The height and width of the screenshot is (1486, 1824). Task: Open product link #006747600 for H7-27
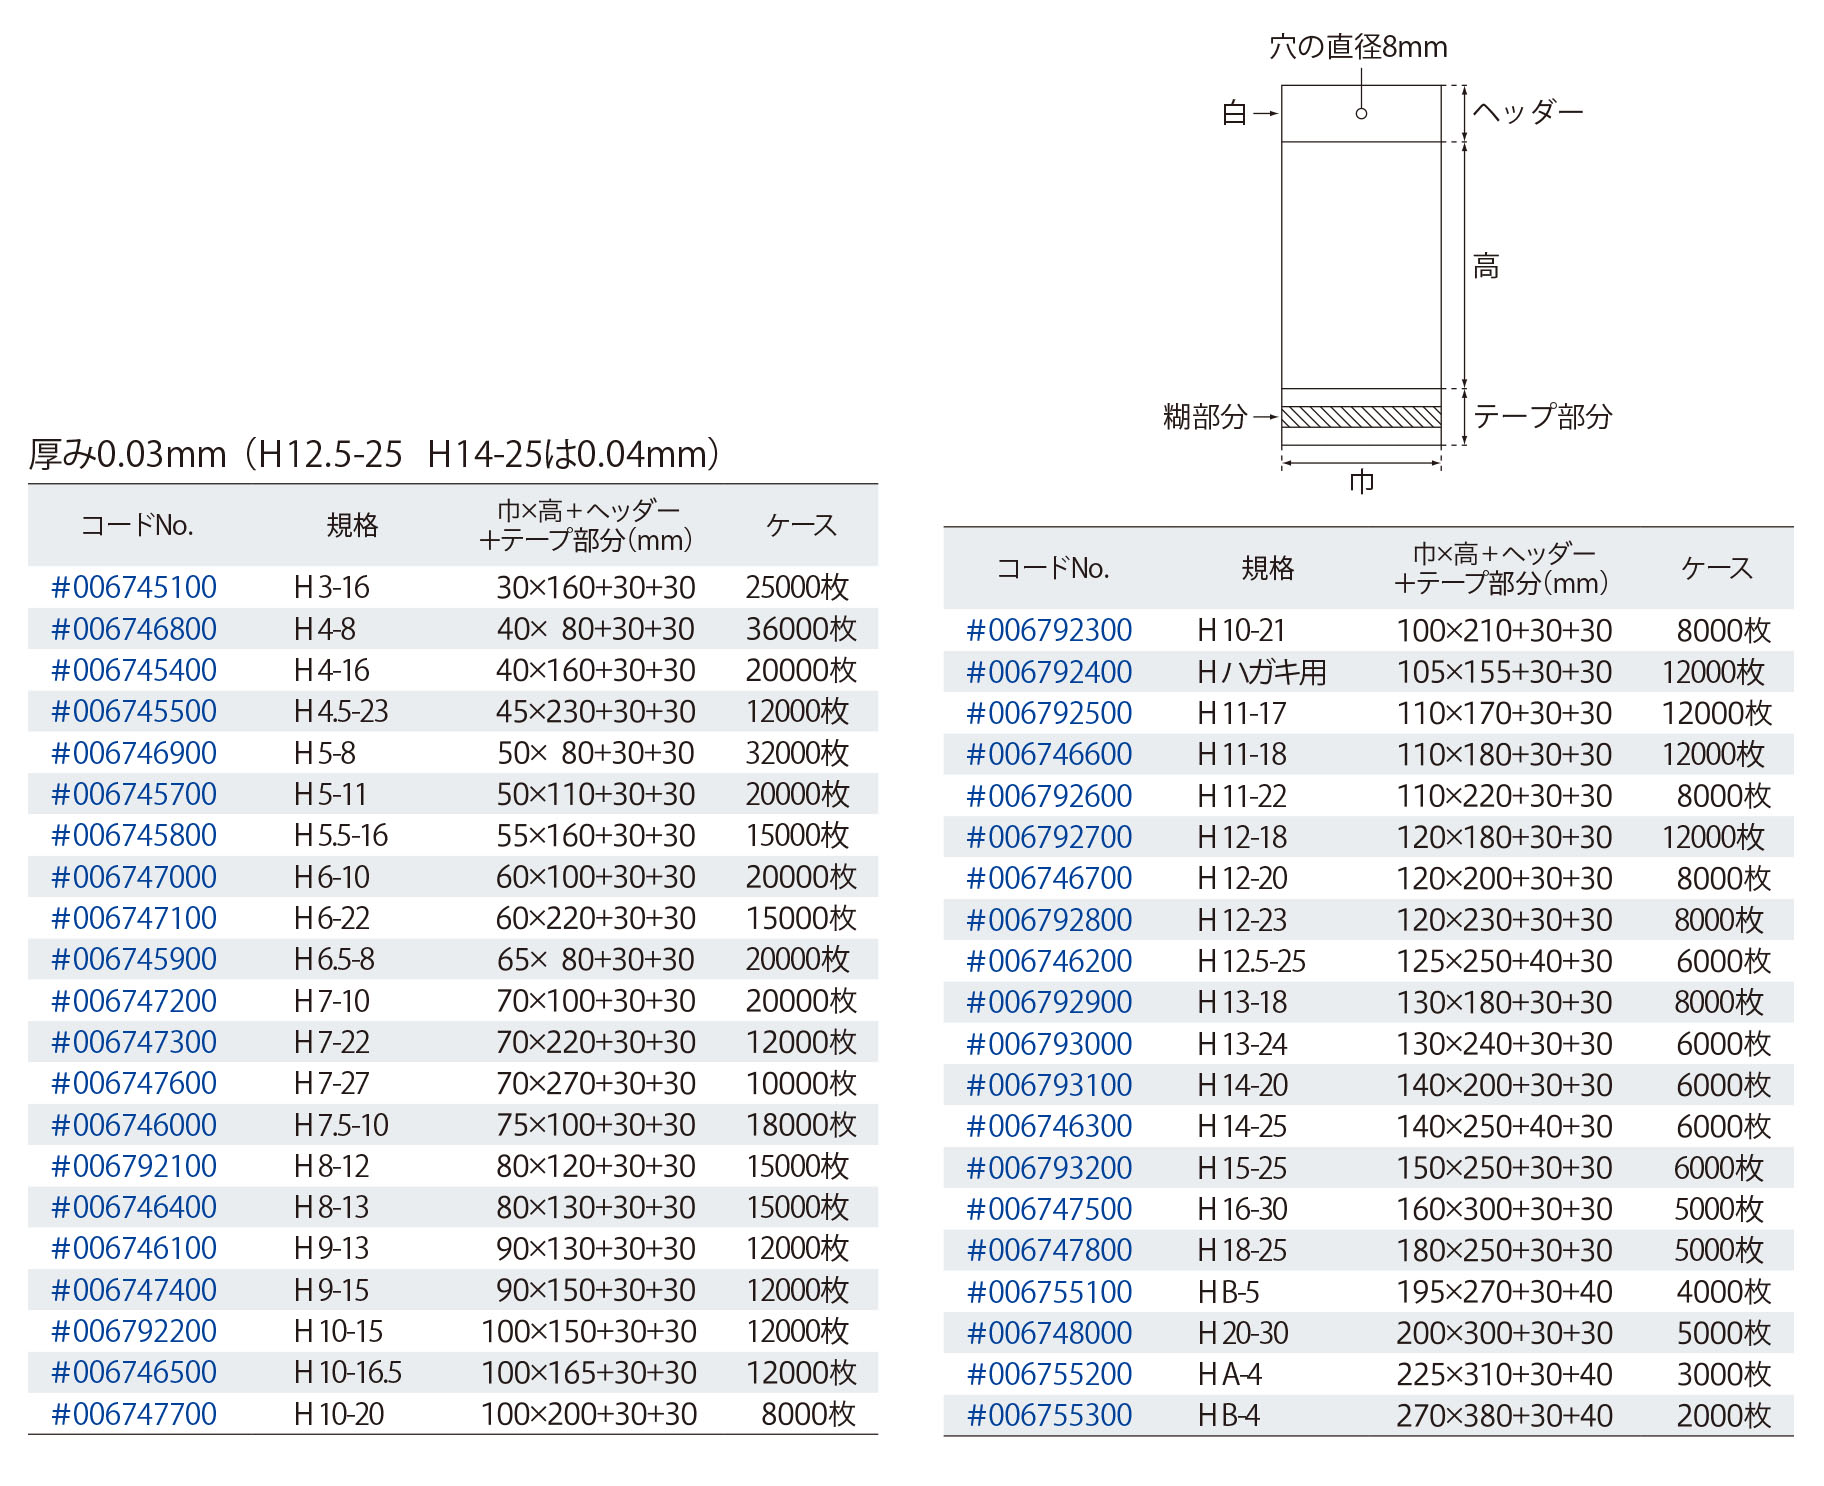(x=134, y=1083)
